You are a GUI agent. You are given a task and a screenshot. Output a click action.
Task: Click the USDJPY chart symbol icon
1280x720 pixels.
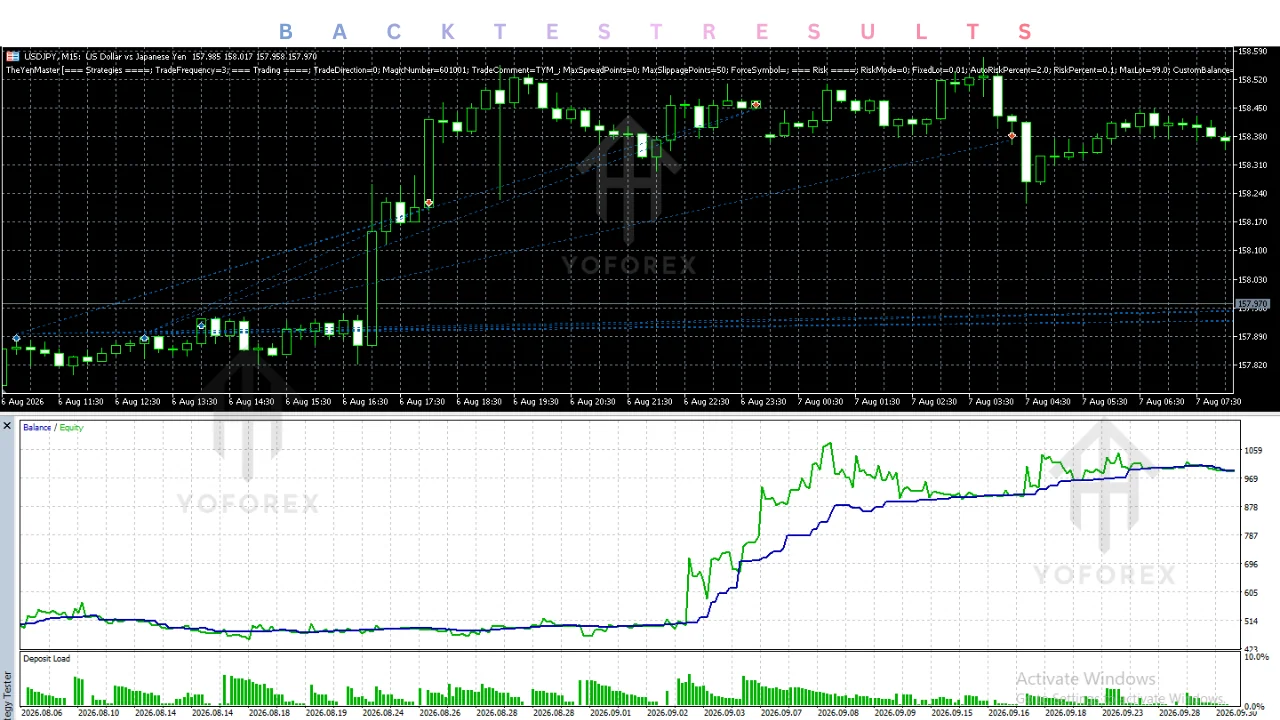(12, 56)
